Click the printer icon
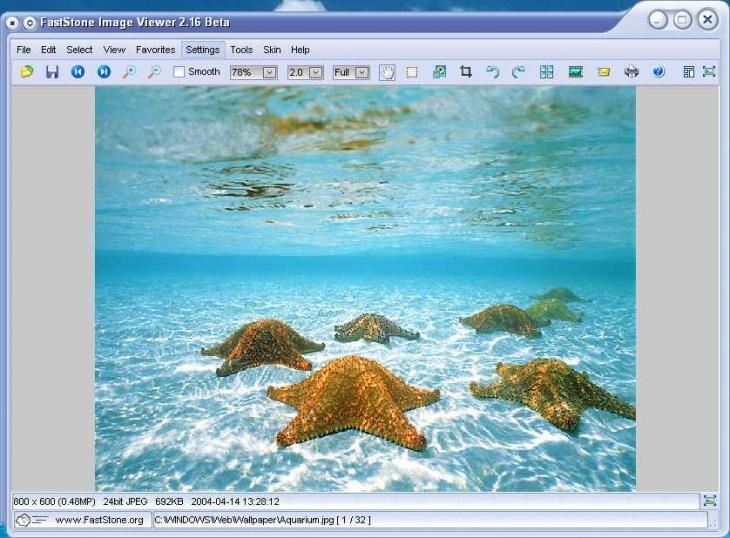This screenshot has height=538, width=730. tap(631, 72)
